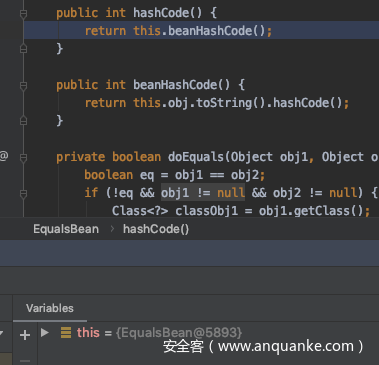Collapse the beanHashCode() method fold marker
The image size is (379, 365).
[x=23, y=86]
